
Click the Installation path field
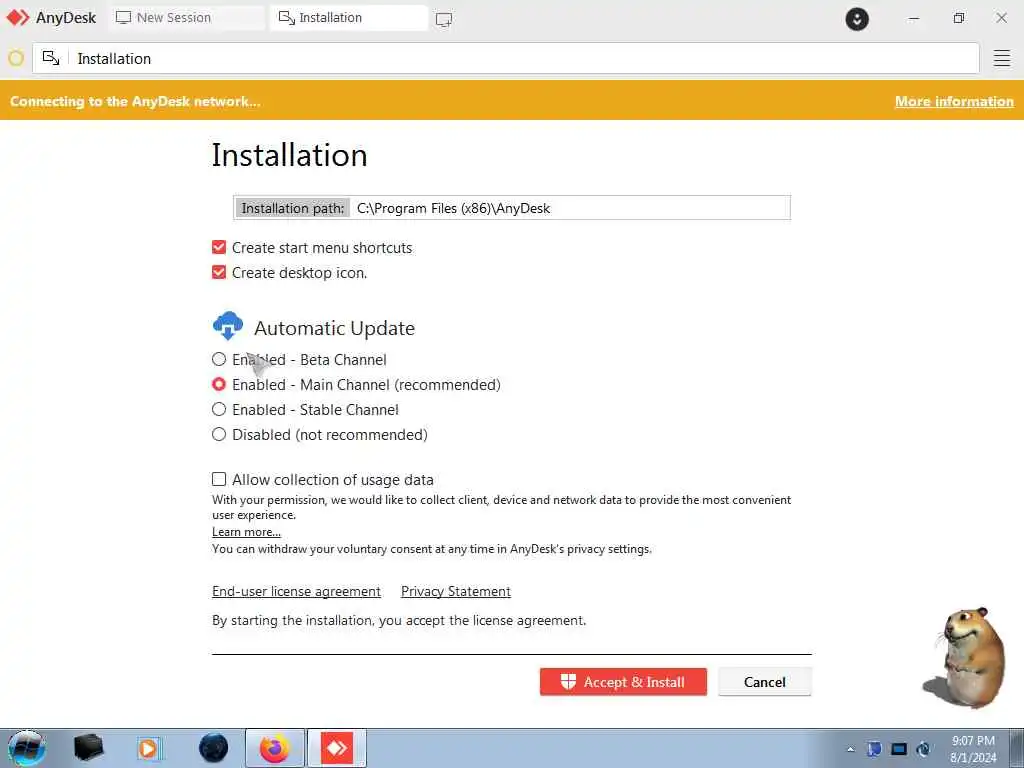512,208
